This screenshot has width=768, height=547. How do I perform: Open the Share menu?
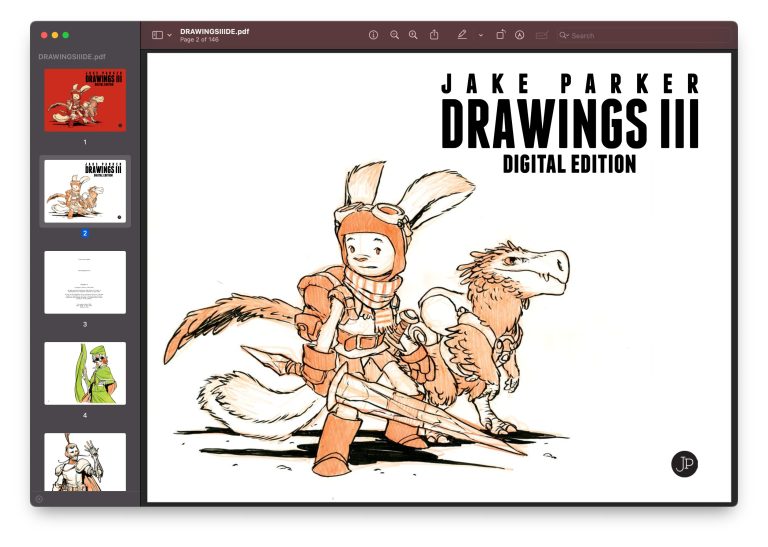coord(434,35)
